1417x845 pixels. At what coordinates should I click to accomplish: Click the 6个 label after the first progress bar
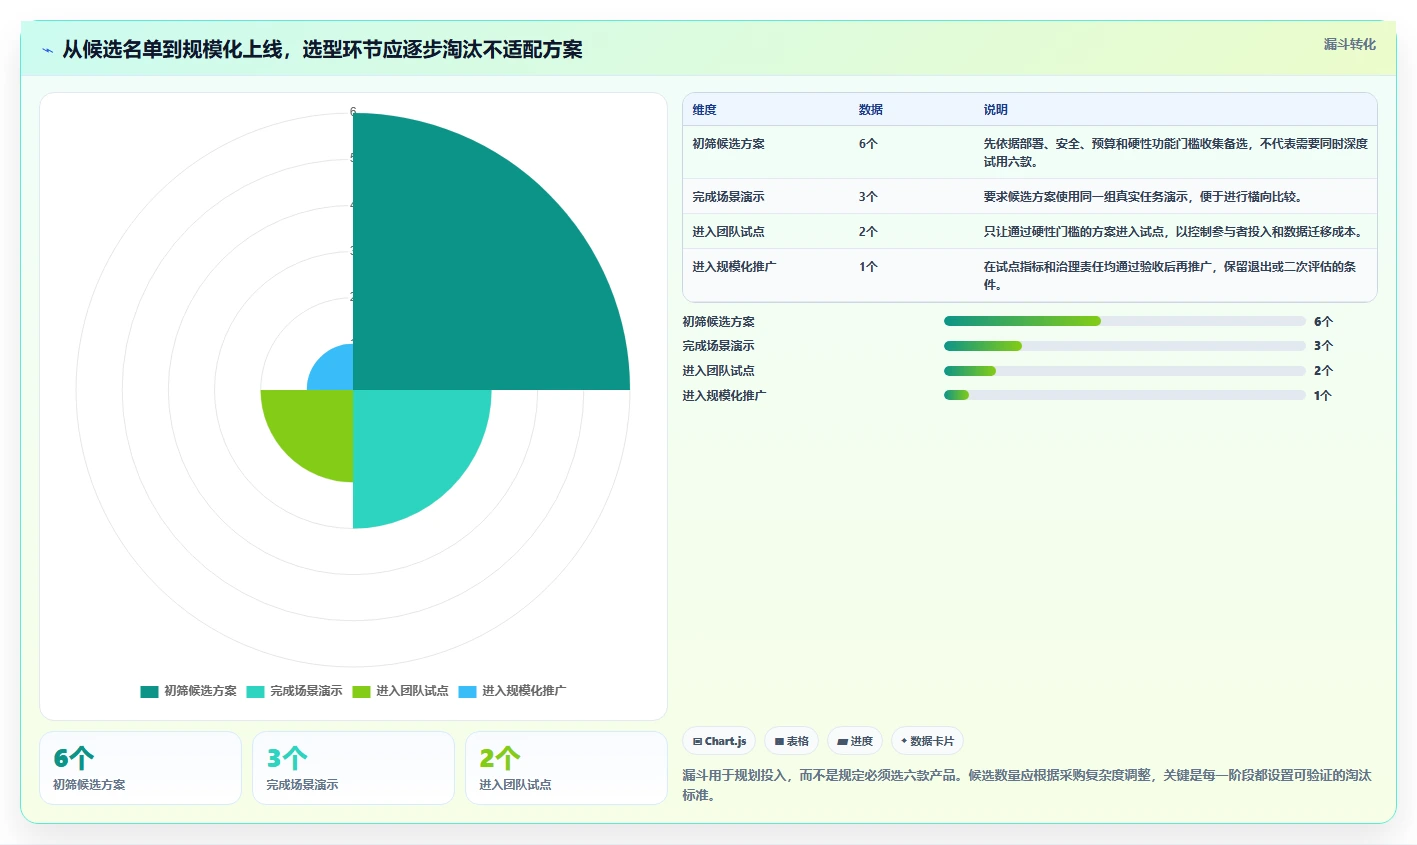tap(1323, 322)
